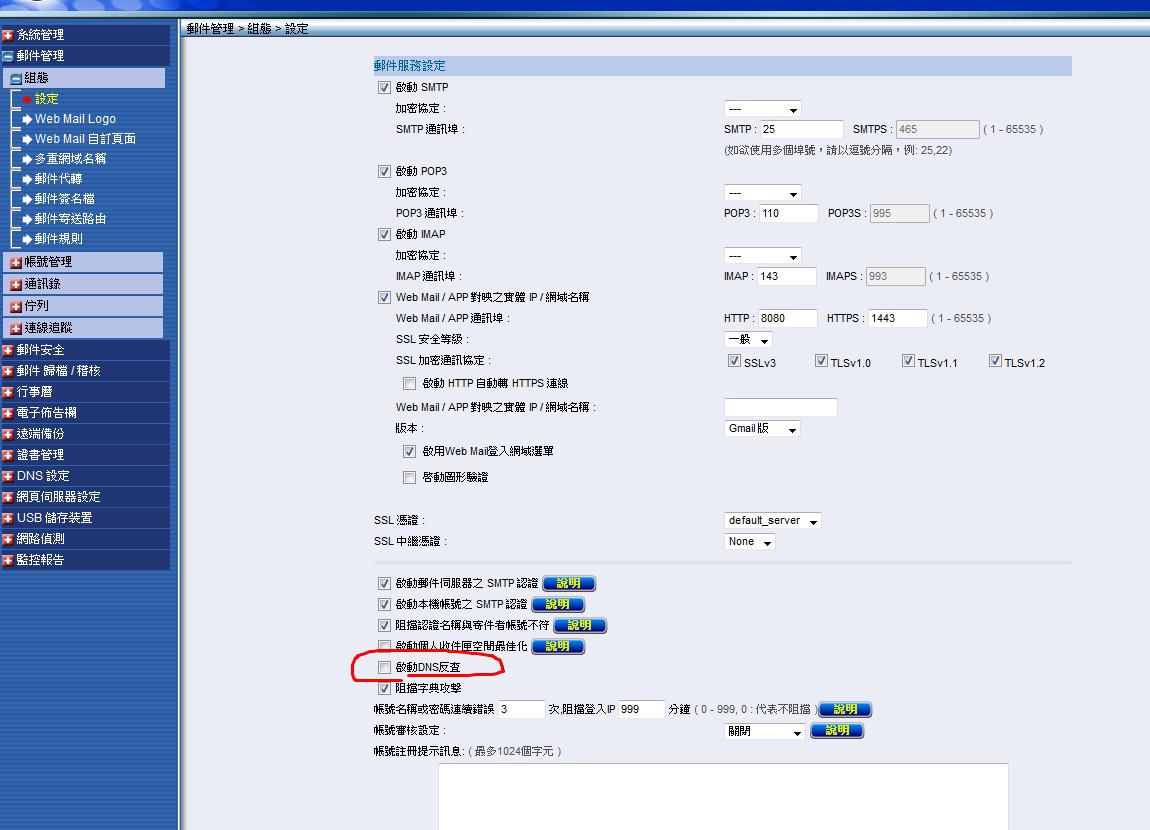Uncheck the 啟動 SMTP checkbox
This screenshot has height=830, width=1150.
click(x=384, y=88)
